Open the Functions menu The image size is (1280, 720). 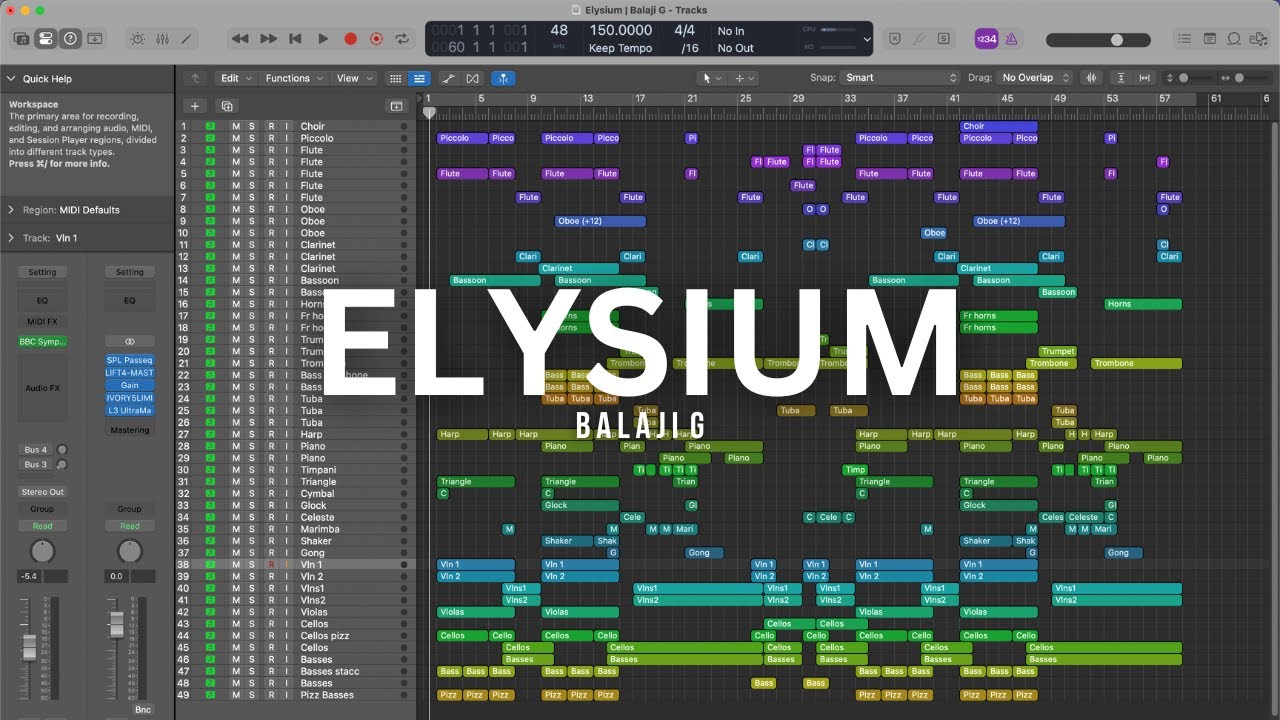pyautogui.click(x=294, y=78)
